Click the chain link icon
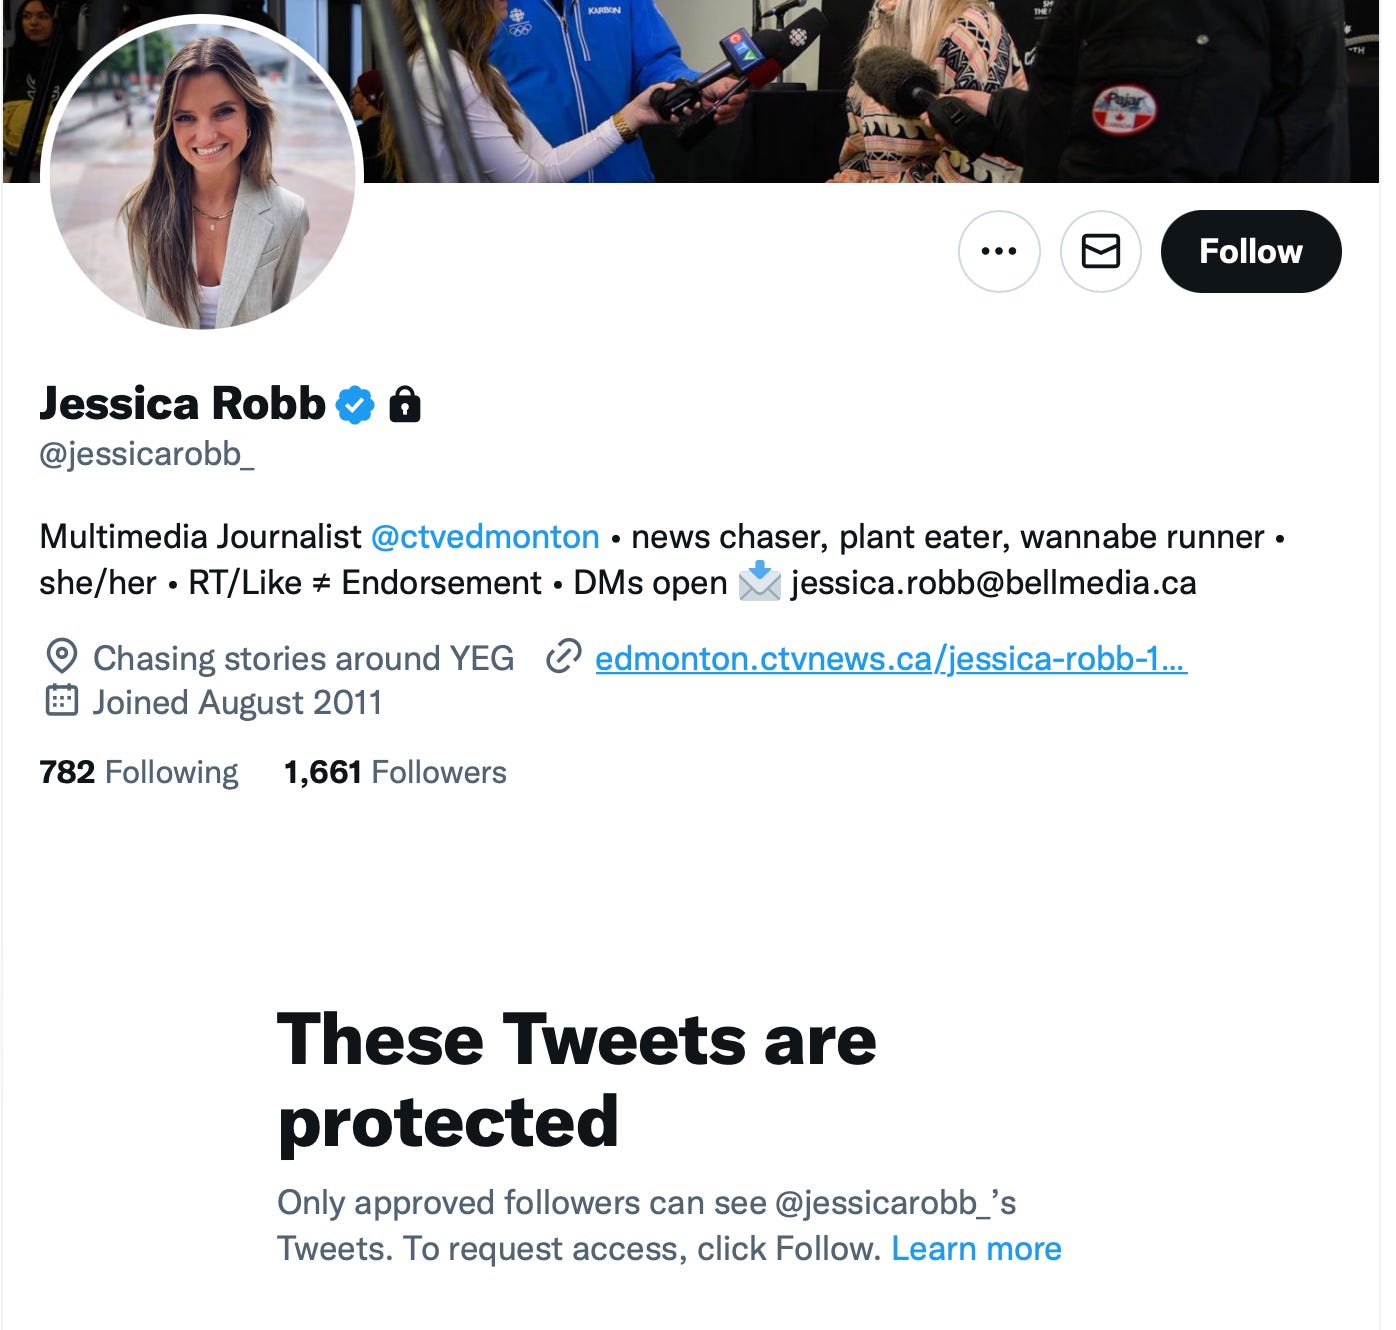The height and width of the screenshot is (1330, 1396). [x=564, y=657]
